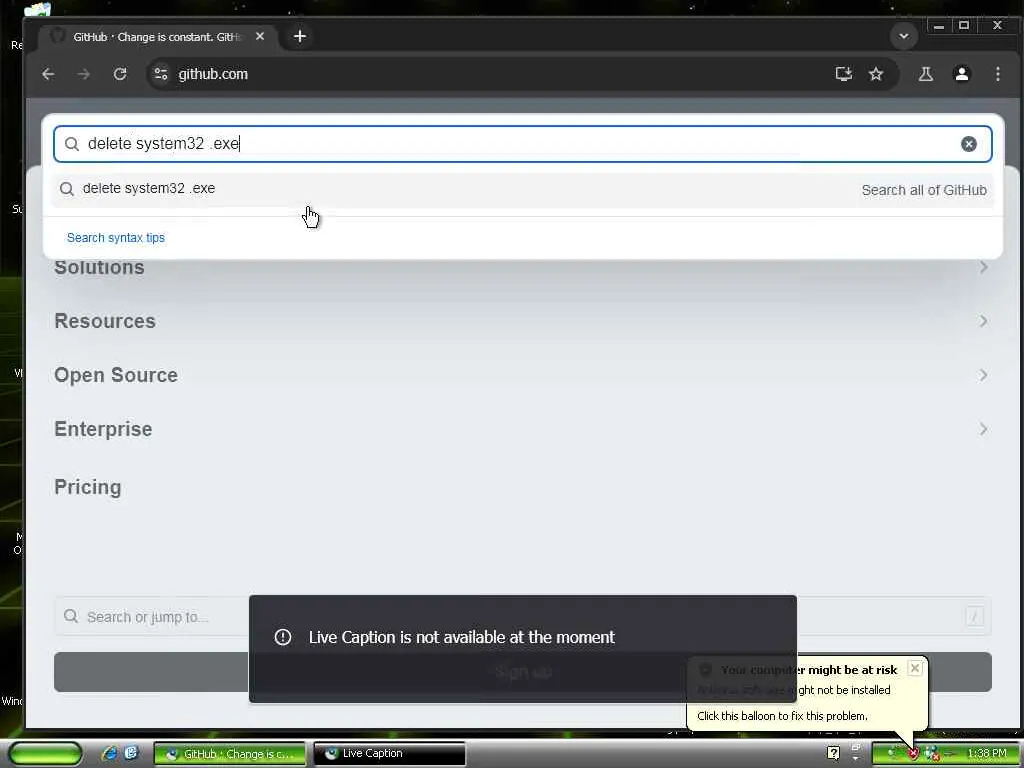
Task: Open site information icon in address bar
Action: (161, 74)
